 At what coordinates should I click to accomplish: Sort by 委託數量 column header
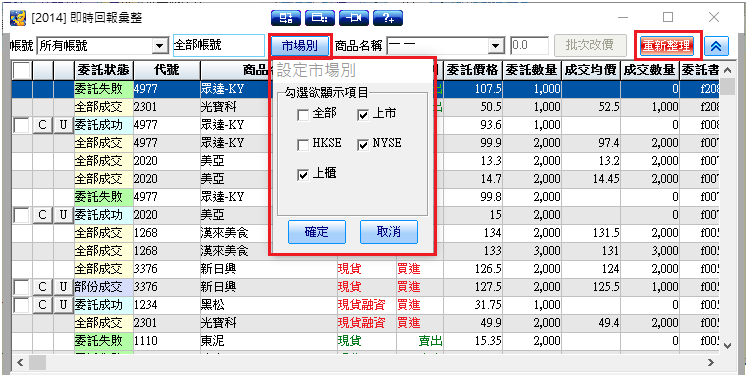(x=532, y=71)
